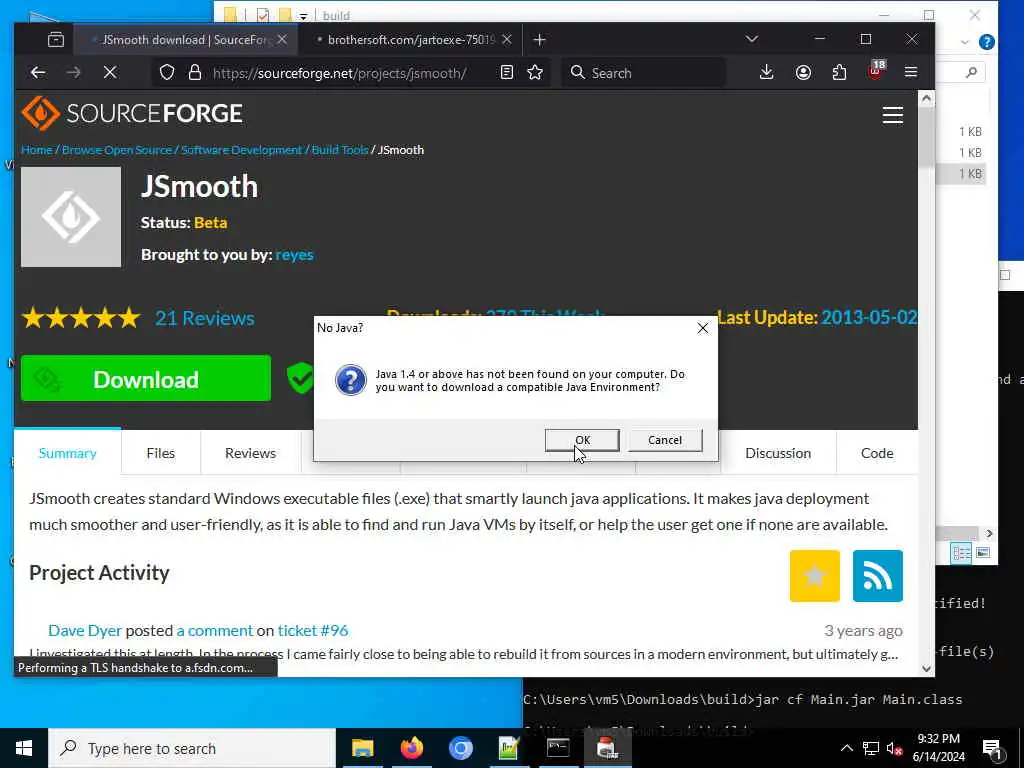Follow the Home breadcrumb link
This screenshot has width=1024, height=768.
(x=37, y=150)
